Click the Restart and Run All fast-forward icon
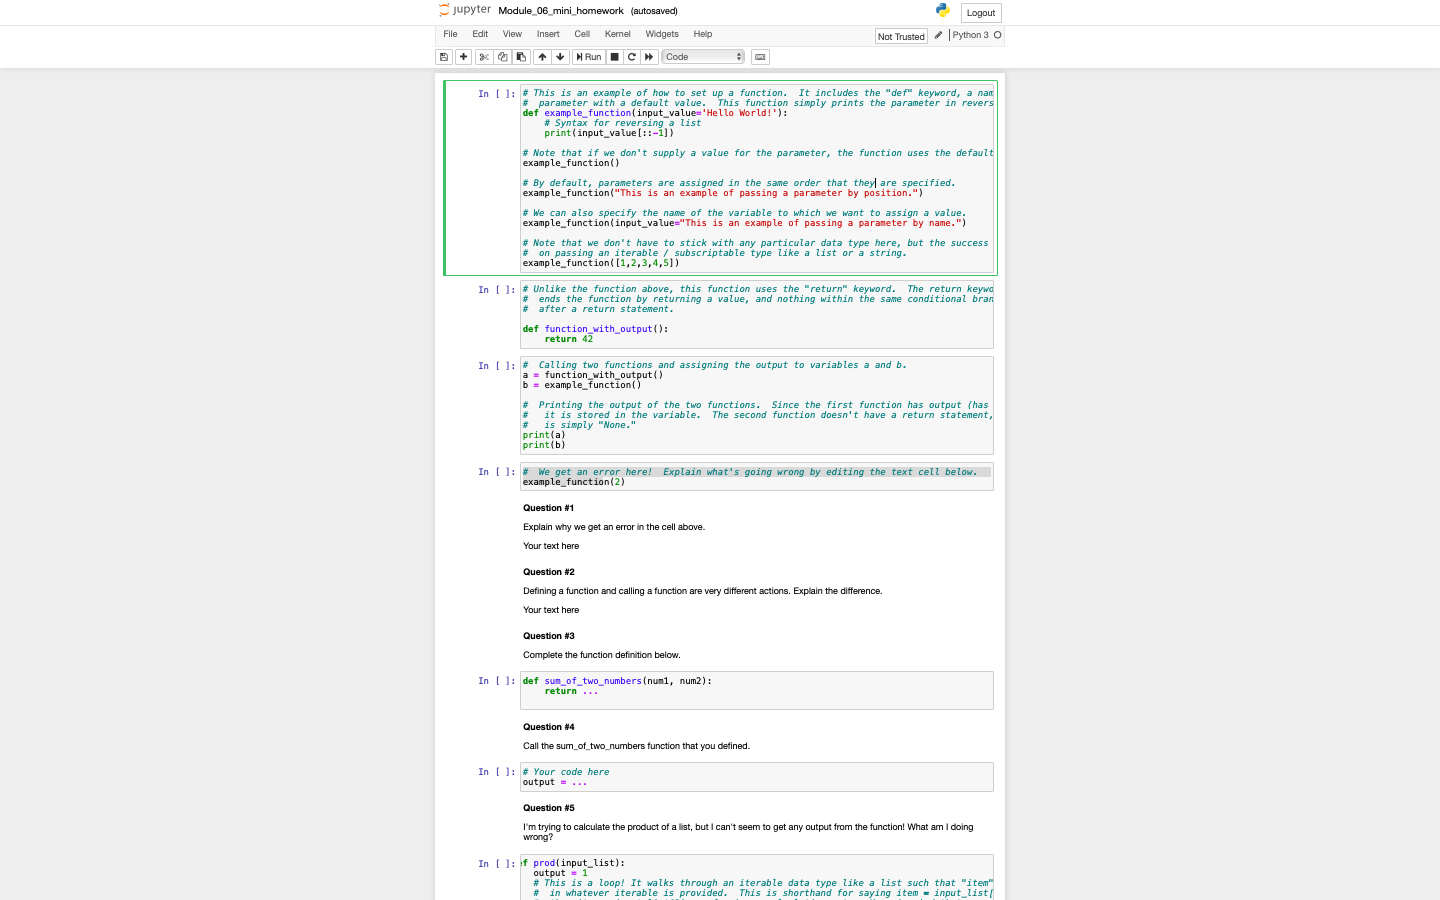 (x=648, y=57)
